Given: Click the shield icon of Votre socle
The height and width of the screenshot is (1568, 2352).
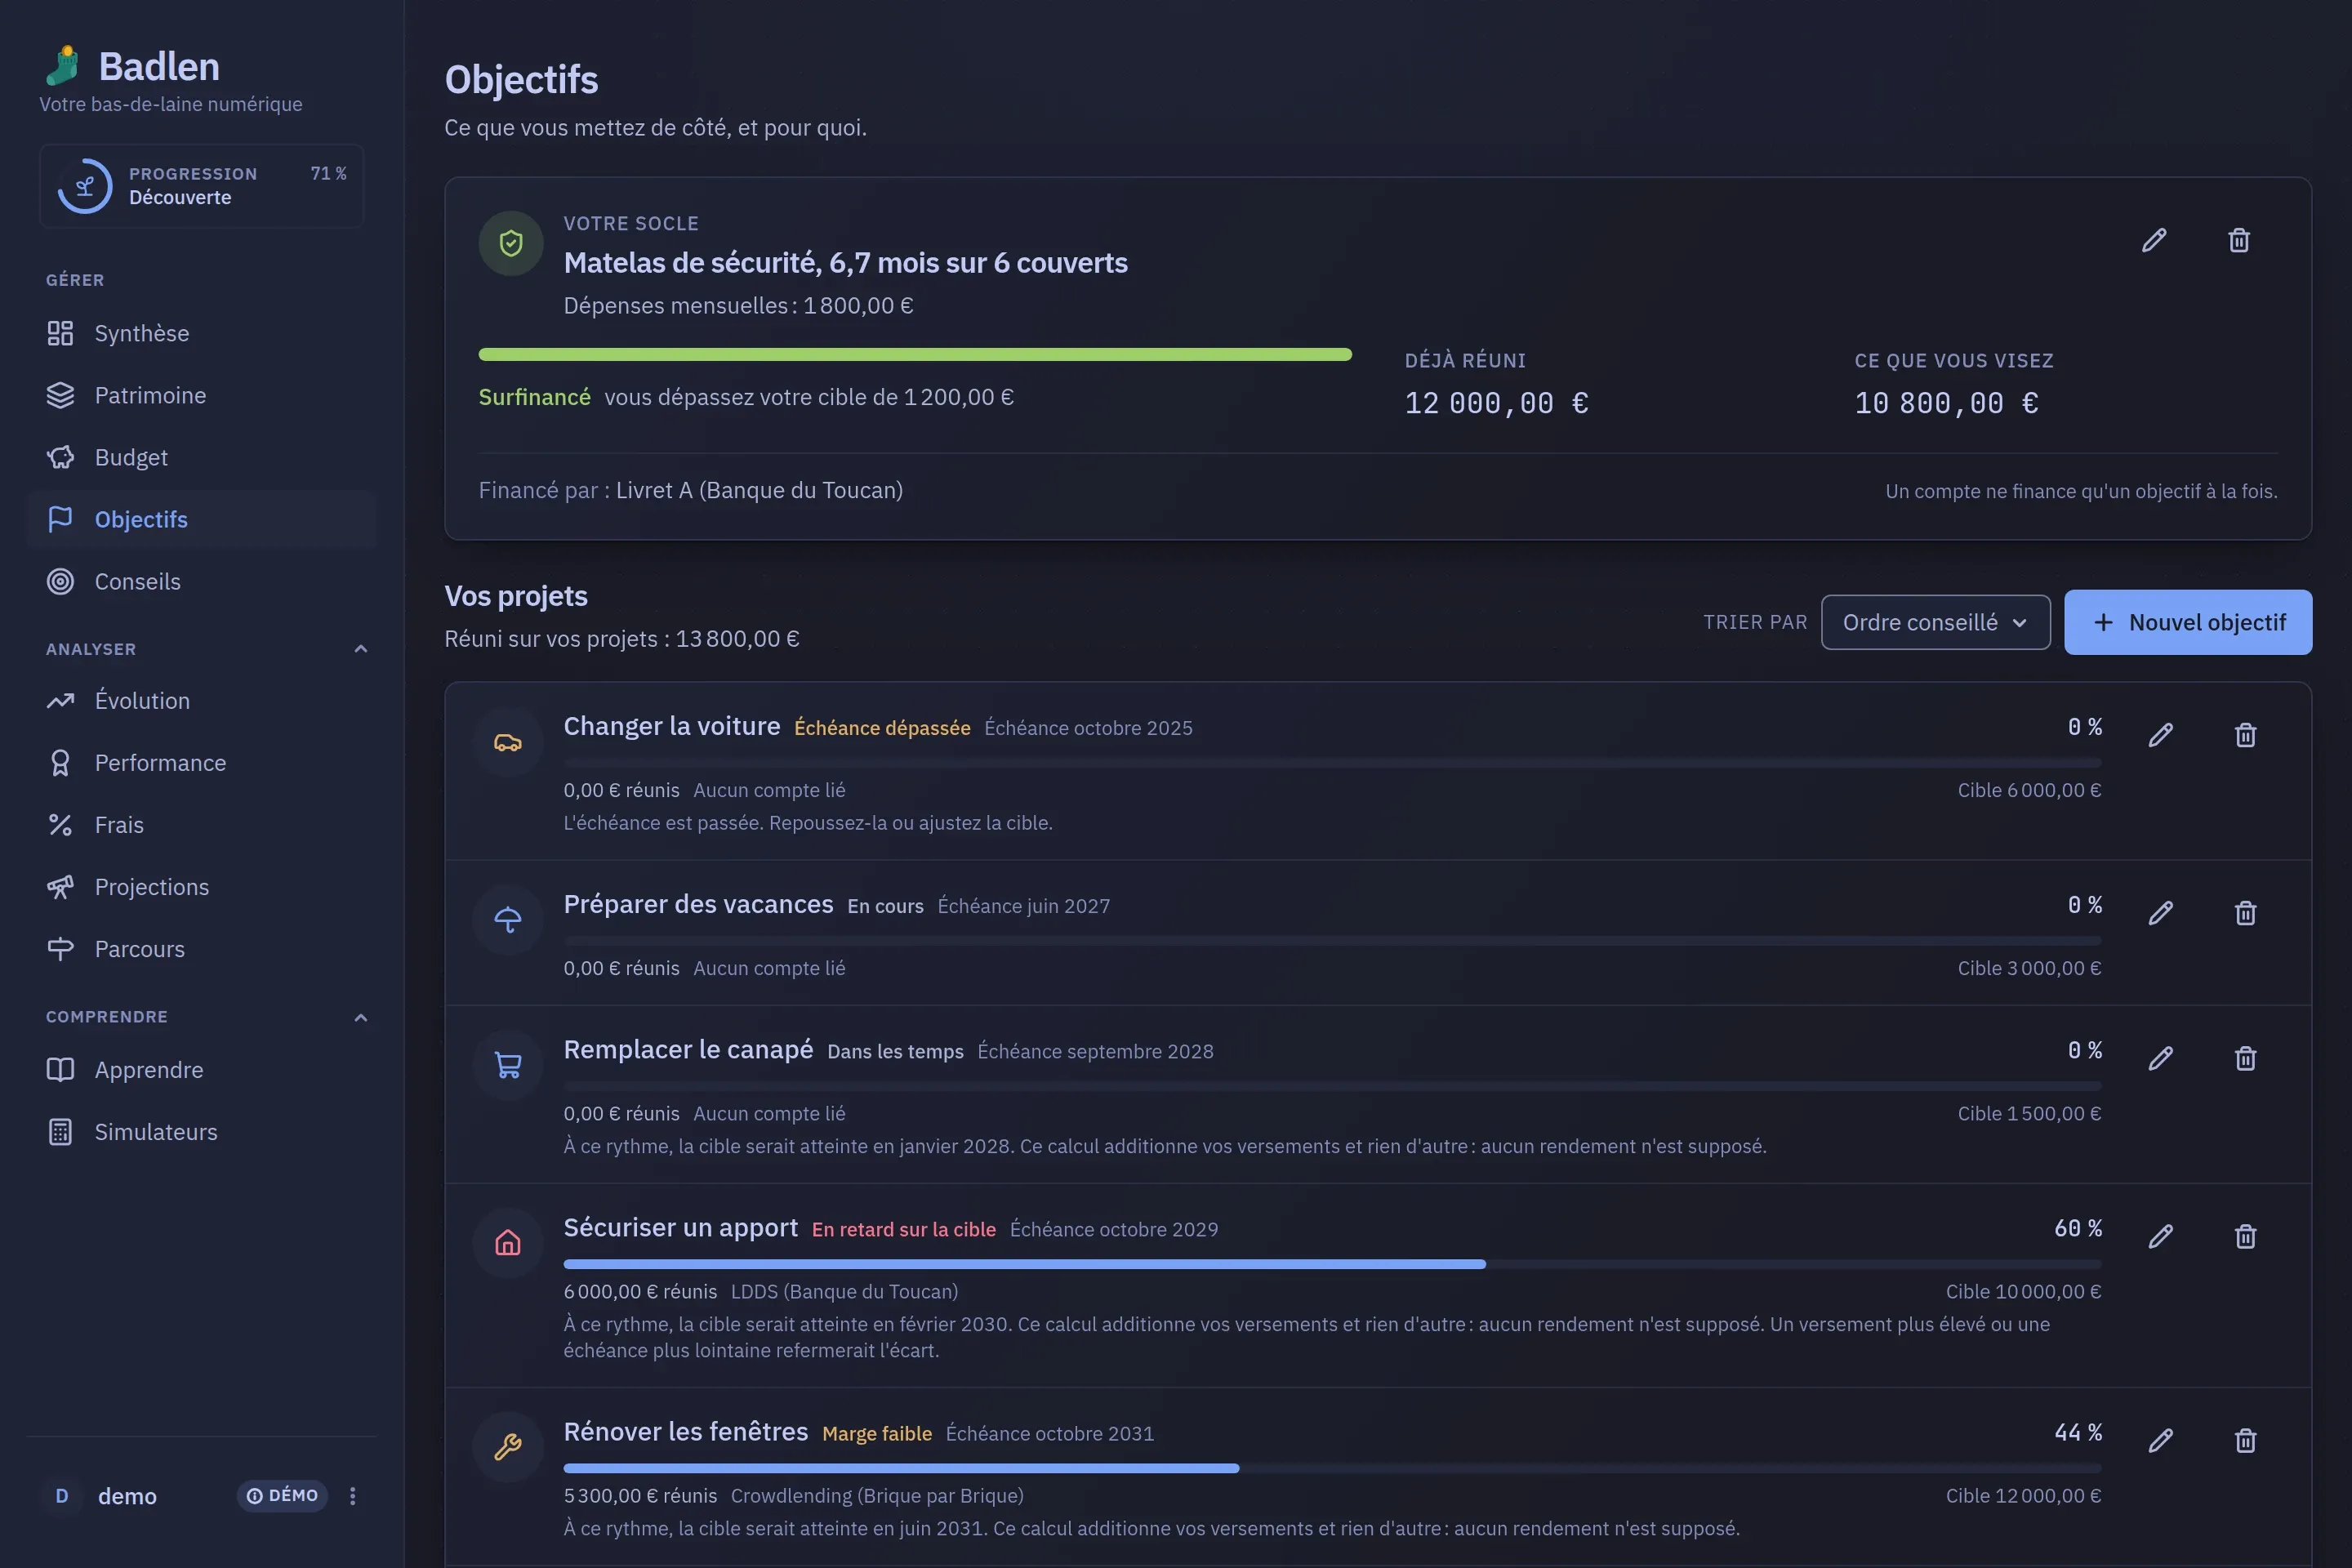Looking at the screenshot, I should click(x=511, y=243).
